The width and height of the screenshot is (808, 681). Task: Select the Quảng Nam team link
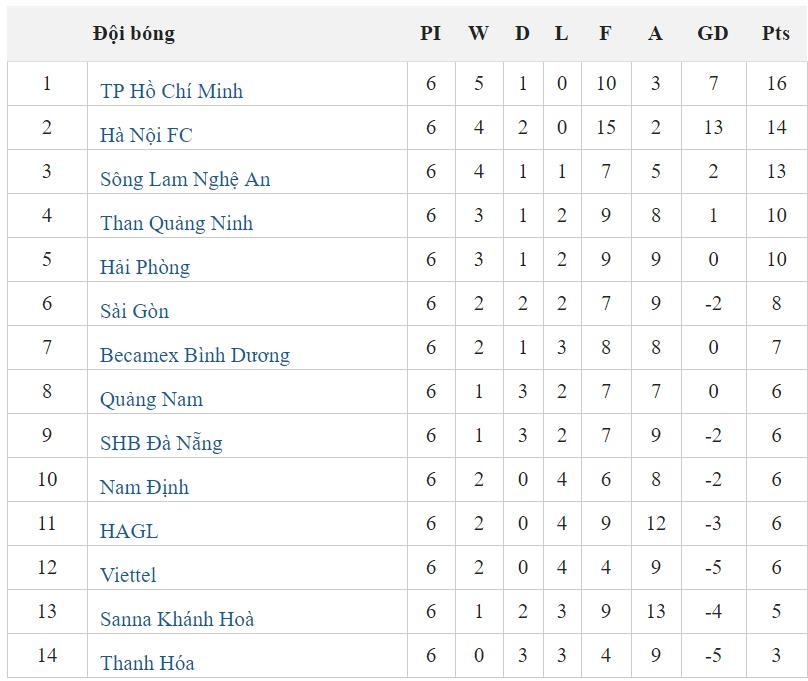151,399
